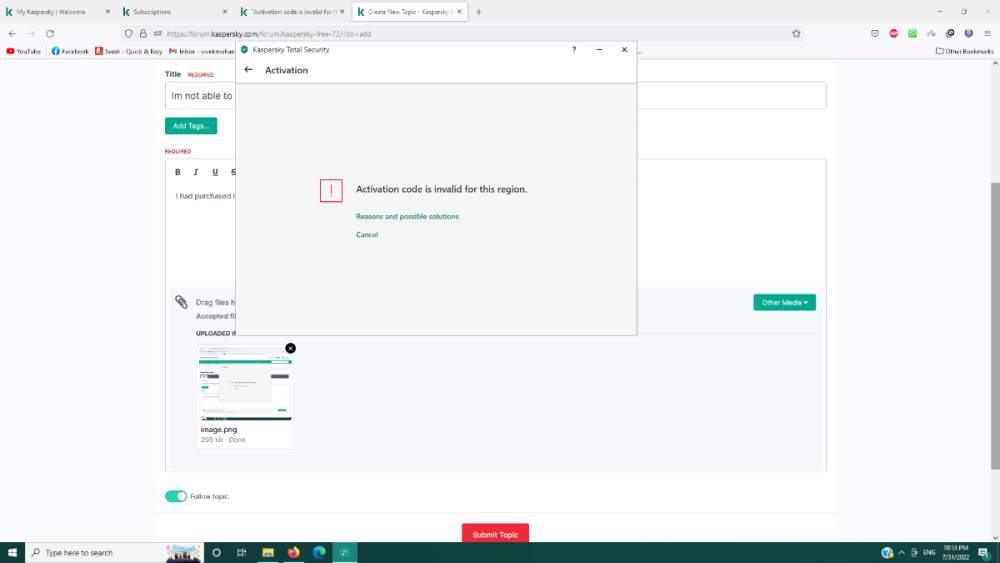Open Microsoft Edge from the taskbar
The height and width of the screenshot is (563, 1000).
pyautogui.click(x=319, y=553)
